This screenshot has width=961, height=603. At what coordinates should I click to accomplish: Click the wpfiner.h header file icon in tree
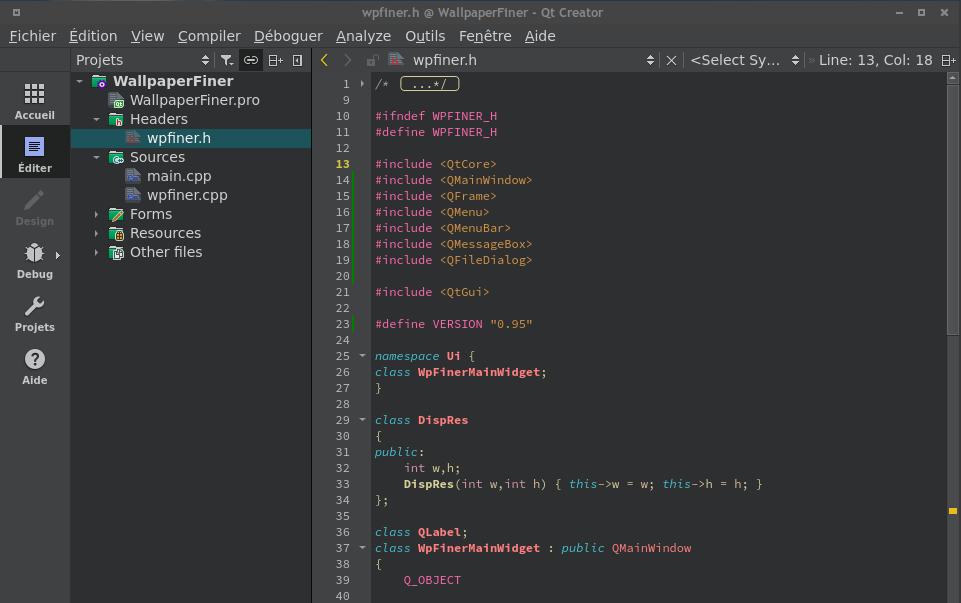[x=133, y=138]
